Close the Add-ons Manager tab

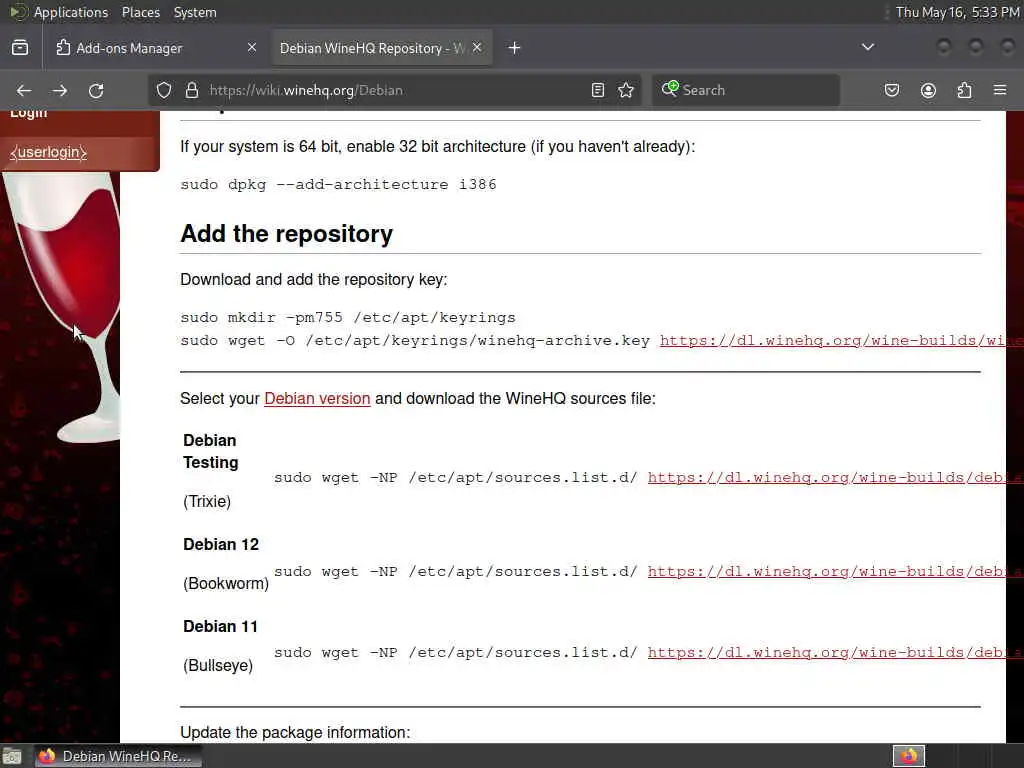[251, 48]
